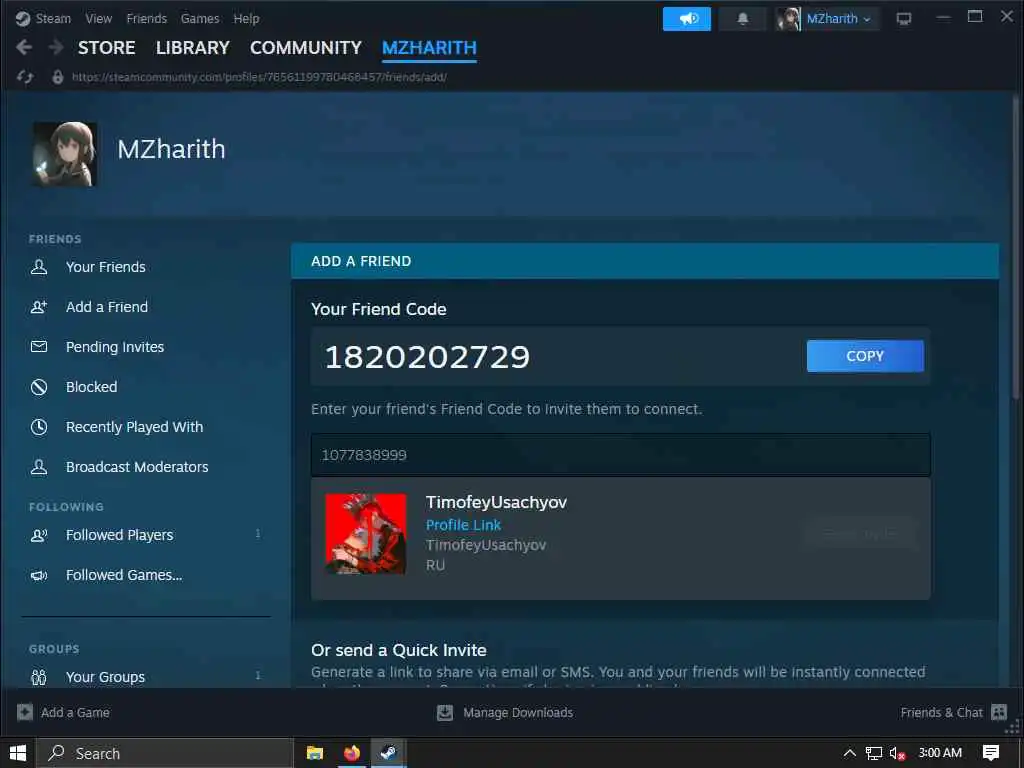Open the Friends & Chat window
Image resolution: width=1024 pixels, height=768 pixels.
[941, 712]
